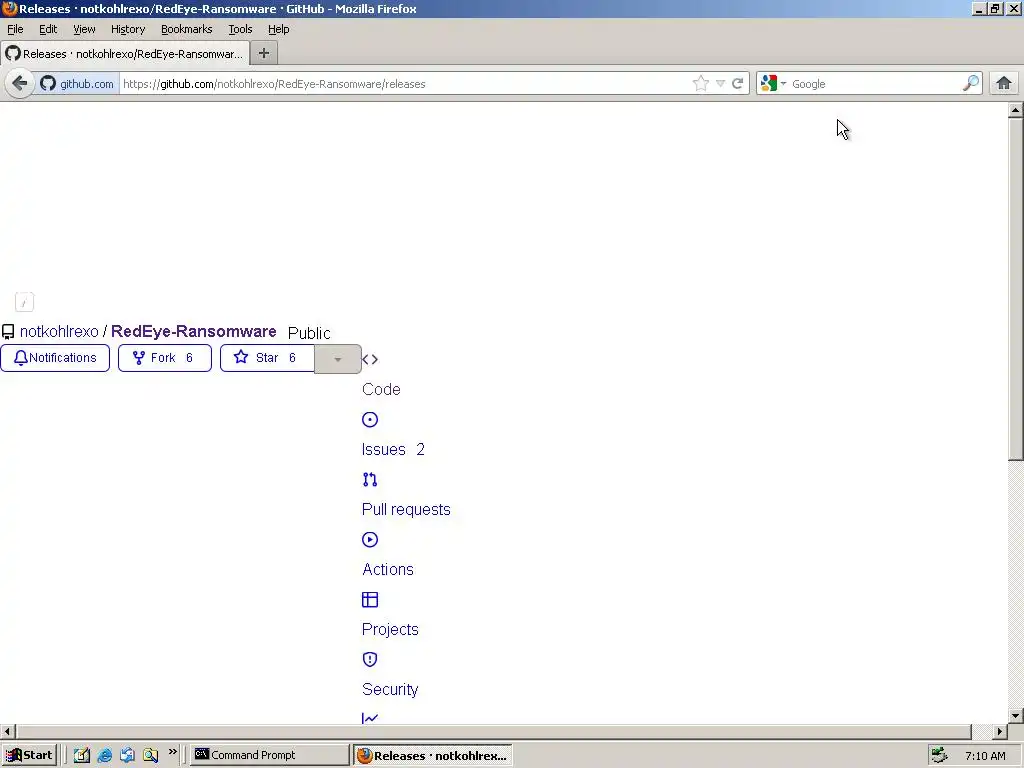Viewport: 1024px width, 768px height.
Task: Click the Star button
Action: [x=267, y=358]
